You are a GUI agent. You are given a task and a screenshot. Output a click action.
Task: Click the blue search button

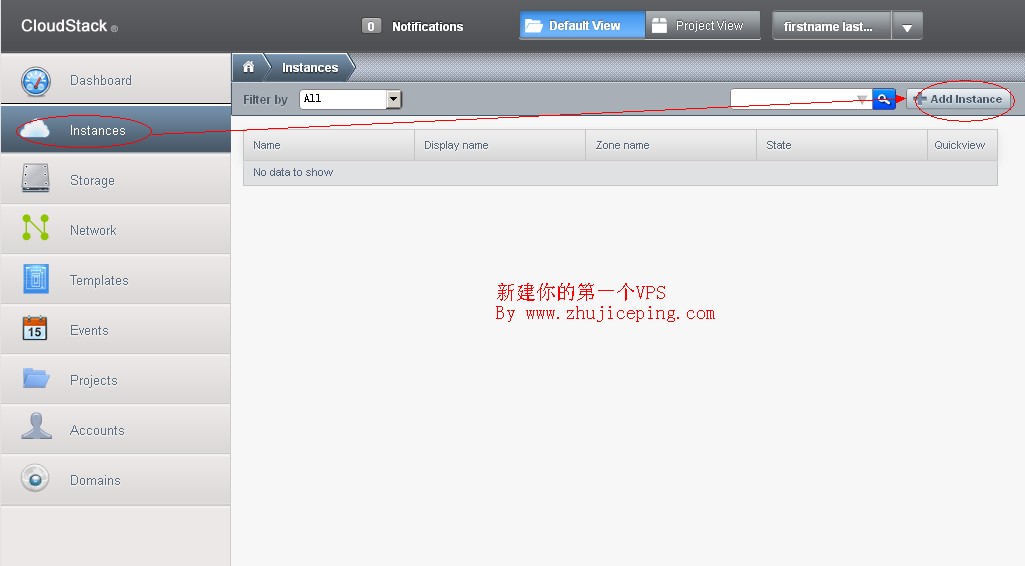(x=883, y=99)
